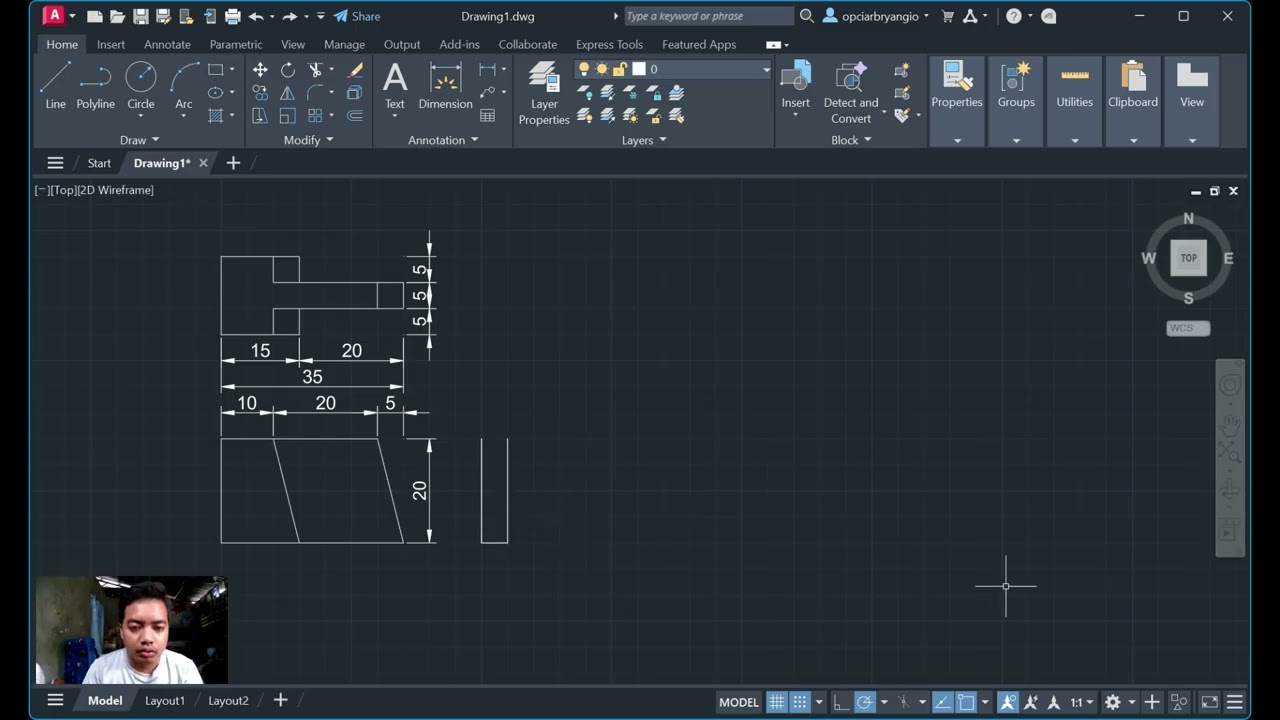The height and width of the screenshot is (720, 1280).
Task: Create a new drawing with New icon
Action: [x=95, y=16]
